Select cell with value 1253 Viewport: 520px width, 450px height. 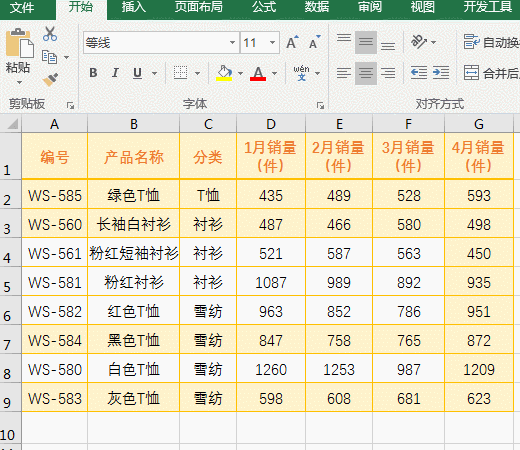pyautogui.click(x=339, y=369)
